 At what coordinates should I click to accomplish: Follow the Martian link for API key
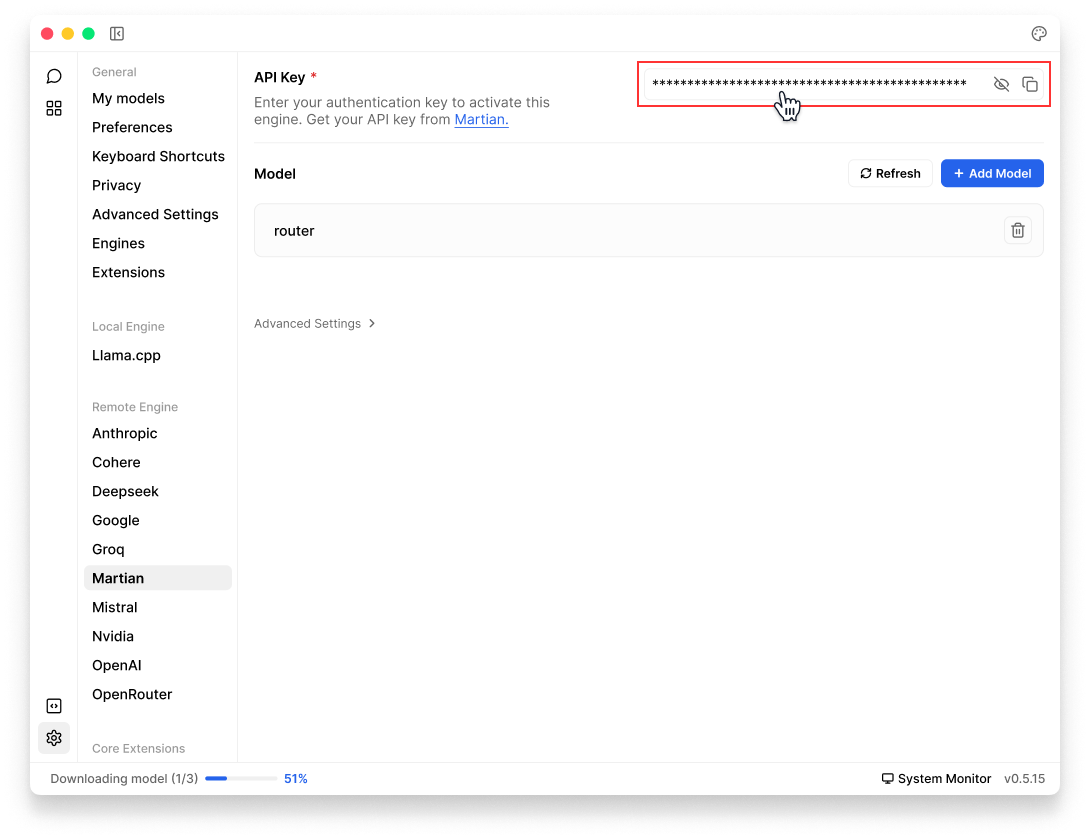pos(481,119)
